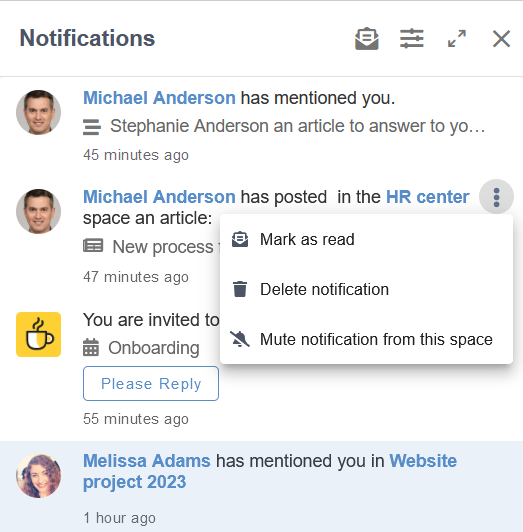Open Michael Anderson link in mention notification
Image resolution: width=523 pixels, height=532 pixels.
click(x=159, y=98)
